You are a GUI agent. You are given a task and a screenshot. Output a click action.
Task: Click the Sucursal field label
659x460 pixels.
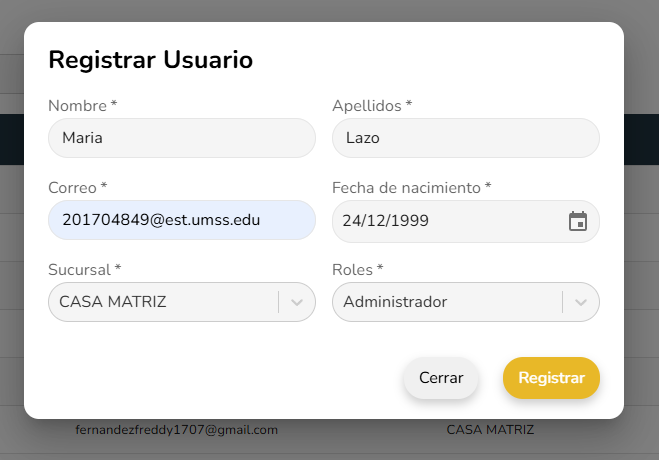[84, 270]
